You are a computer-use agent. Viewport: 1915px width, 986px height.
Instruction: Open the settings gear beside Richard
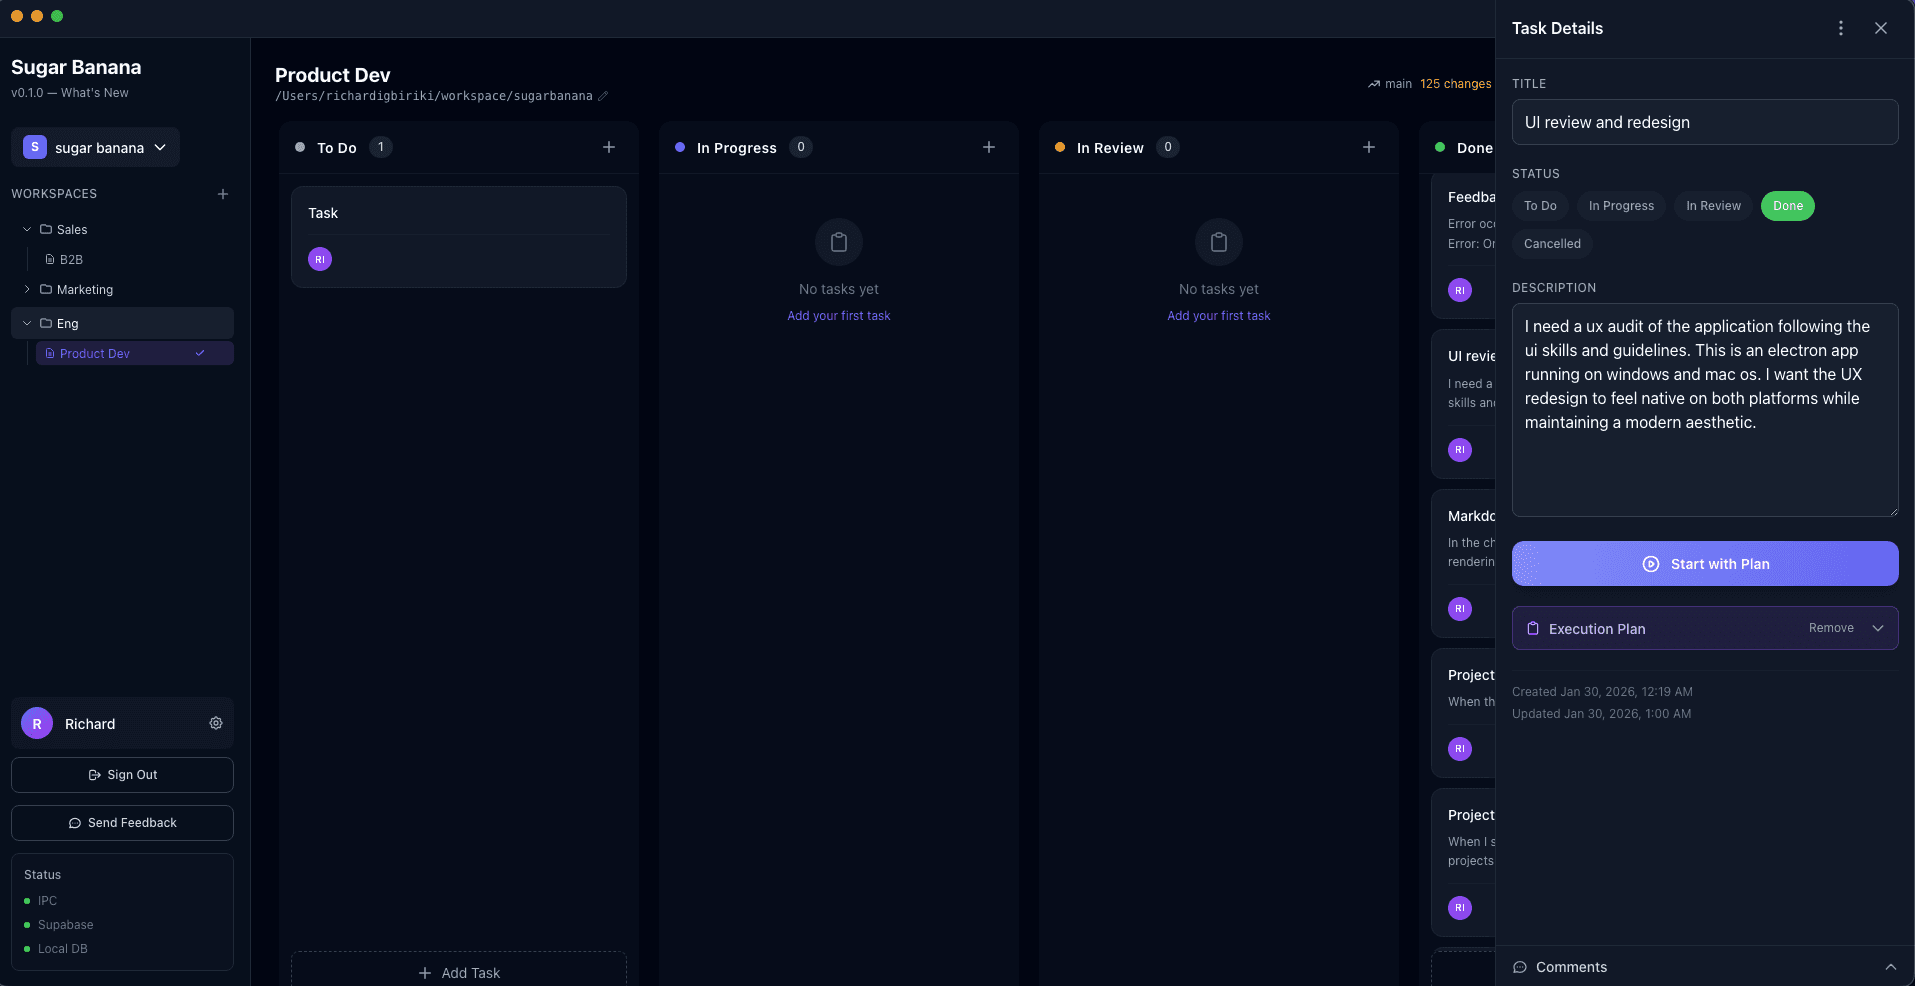[x=215, y=723]
